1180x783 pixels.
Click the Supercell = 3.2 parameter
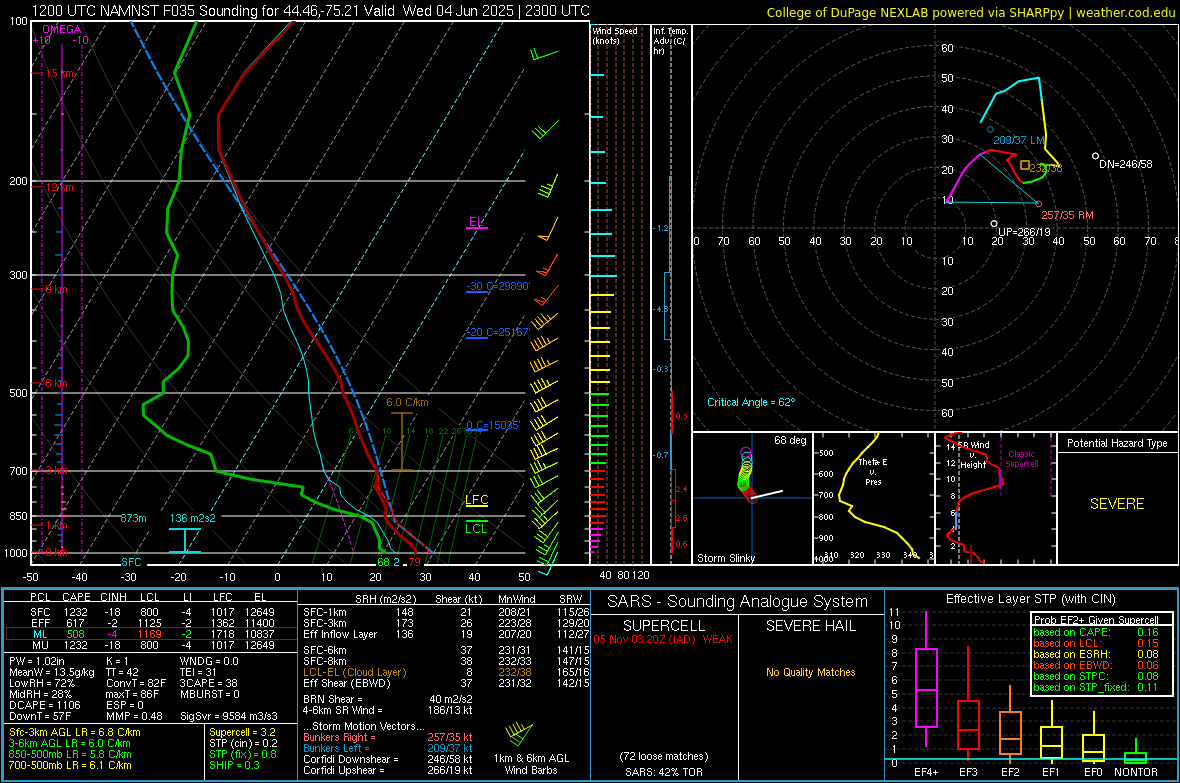[x=242, y=733]
